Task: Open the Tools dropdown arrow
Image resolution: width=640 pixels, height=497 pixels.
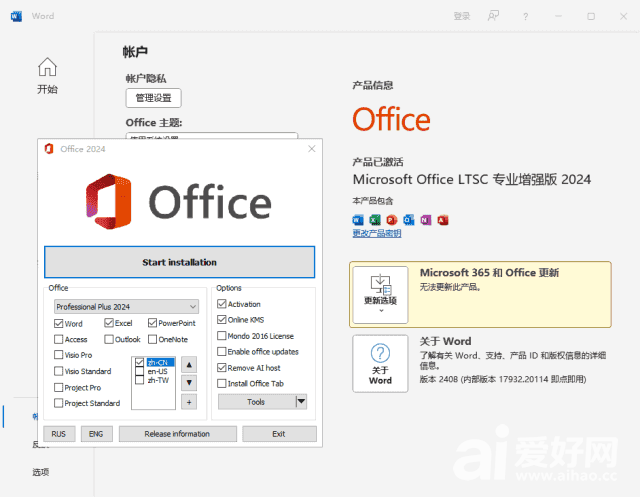Action: (301, 402)
